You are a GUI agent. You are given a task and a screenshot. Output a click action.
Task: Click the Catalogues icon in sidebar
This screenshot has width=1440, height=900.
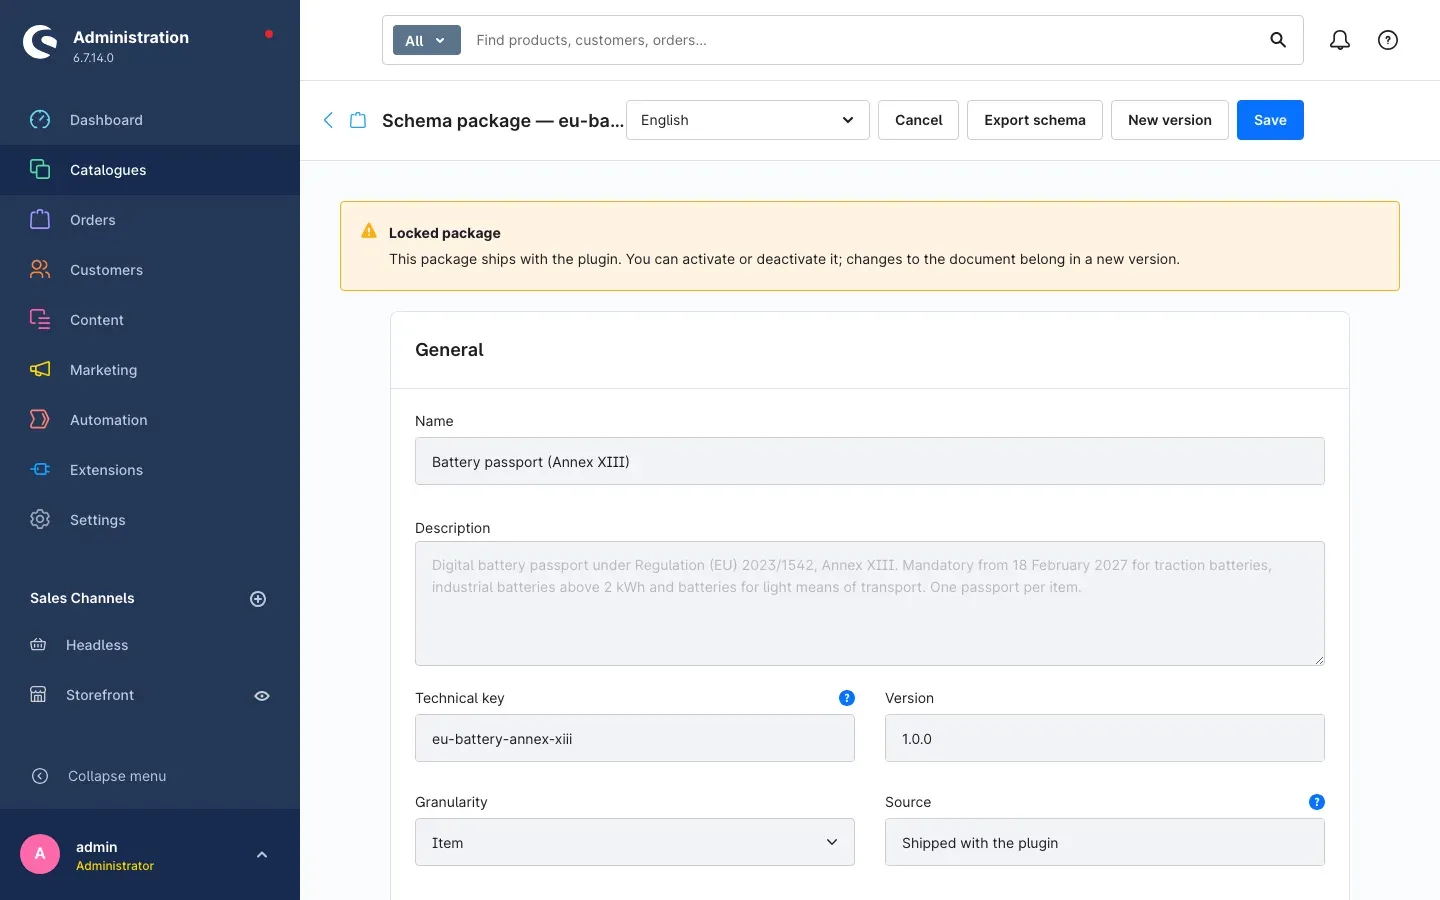coord(40,170)
